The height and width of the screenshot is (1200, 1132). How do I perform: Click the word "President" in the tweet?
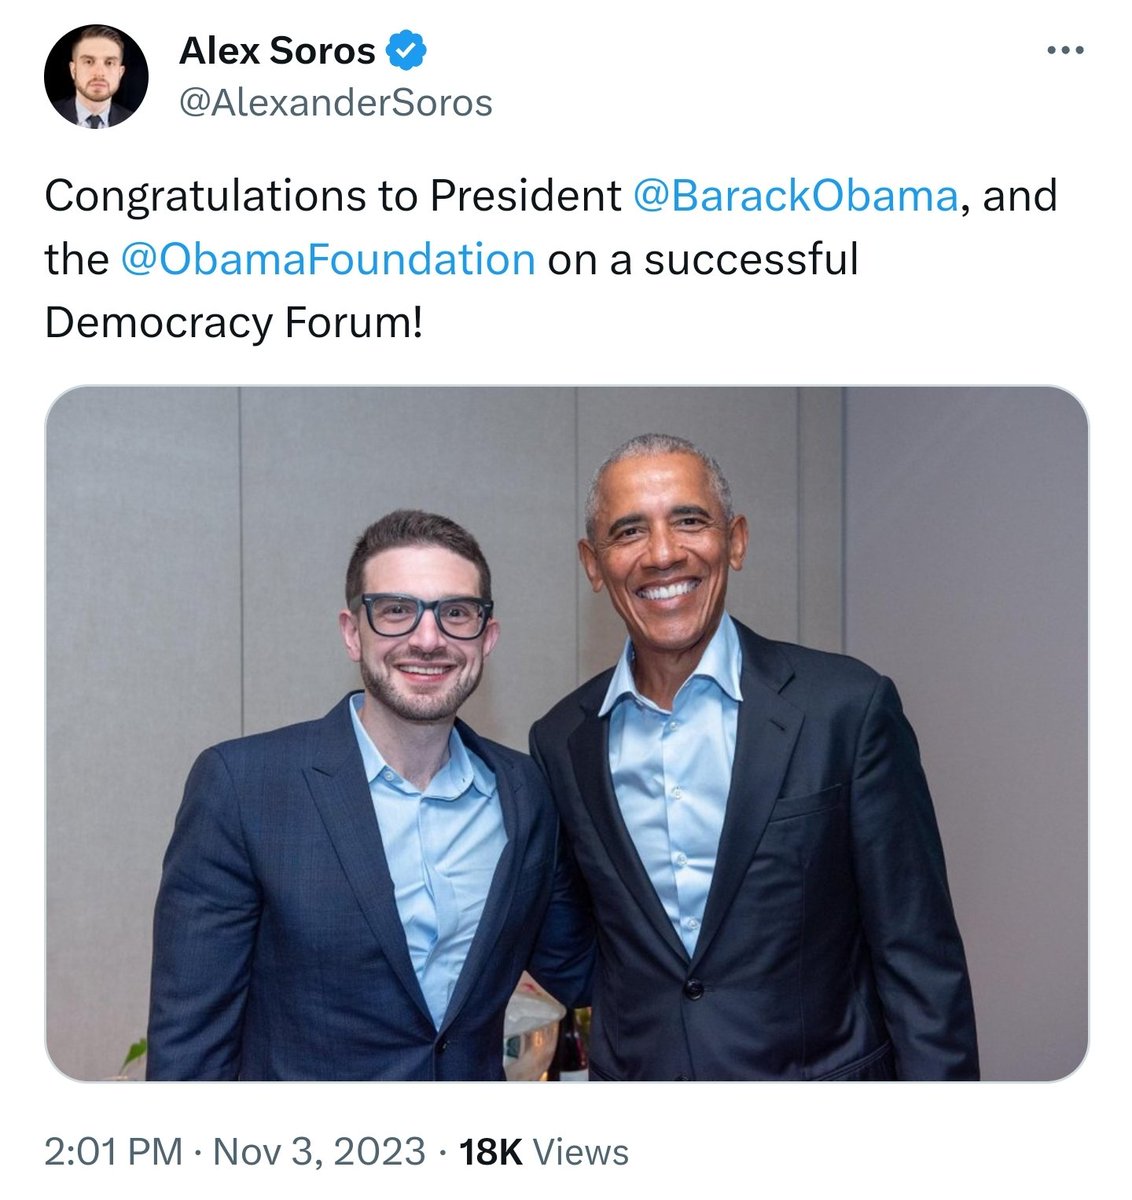(x=525, y=195)
